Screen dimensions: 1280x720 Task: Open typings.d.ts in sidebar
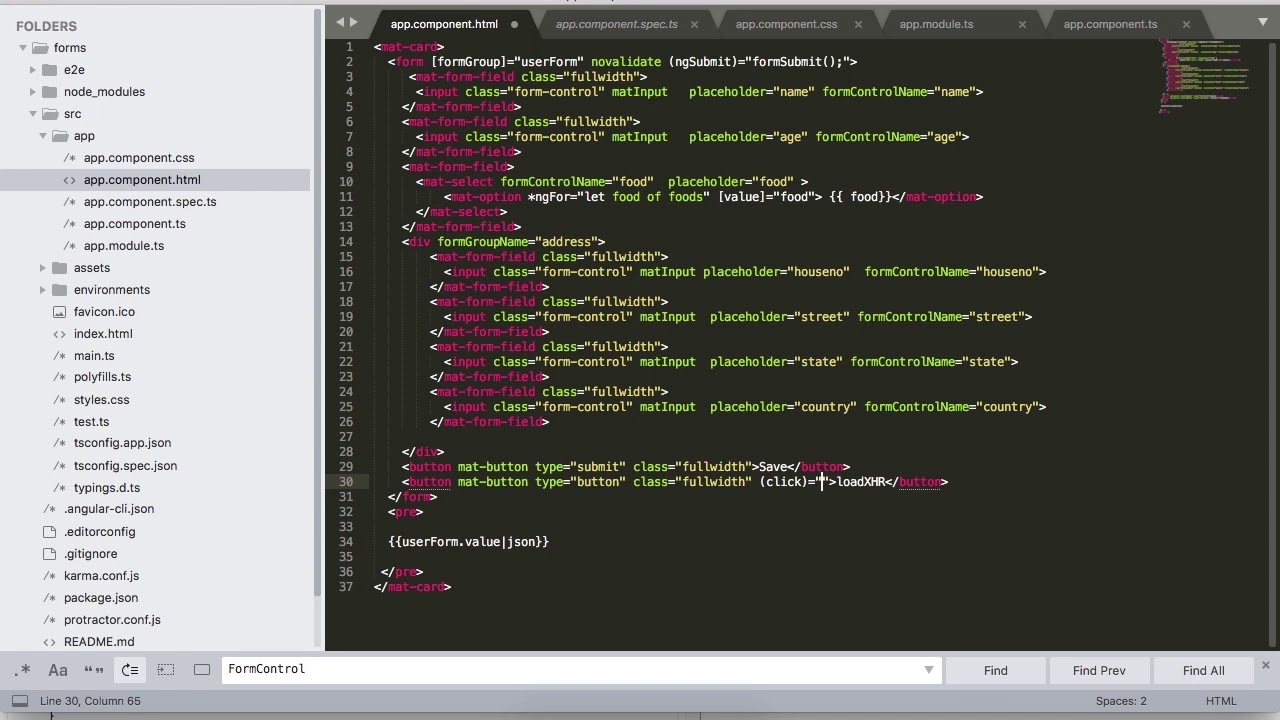point(107,488)
